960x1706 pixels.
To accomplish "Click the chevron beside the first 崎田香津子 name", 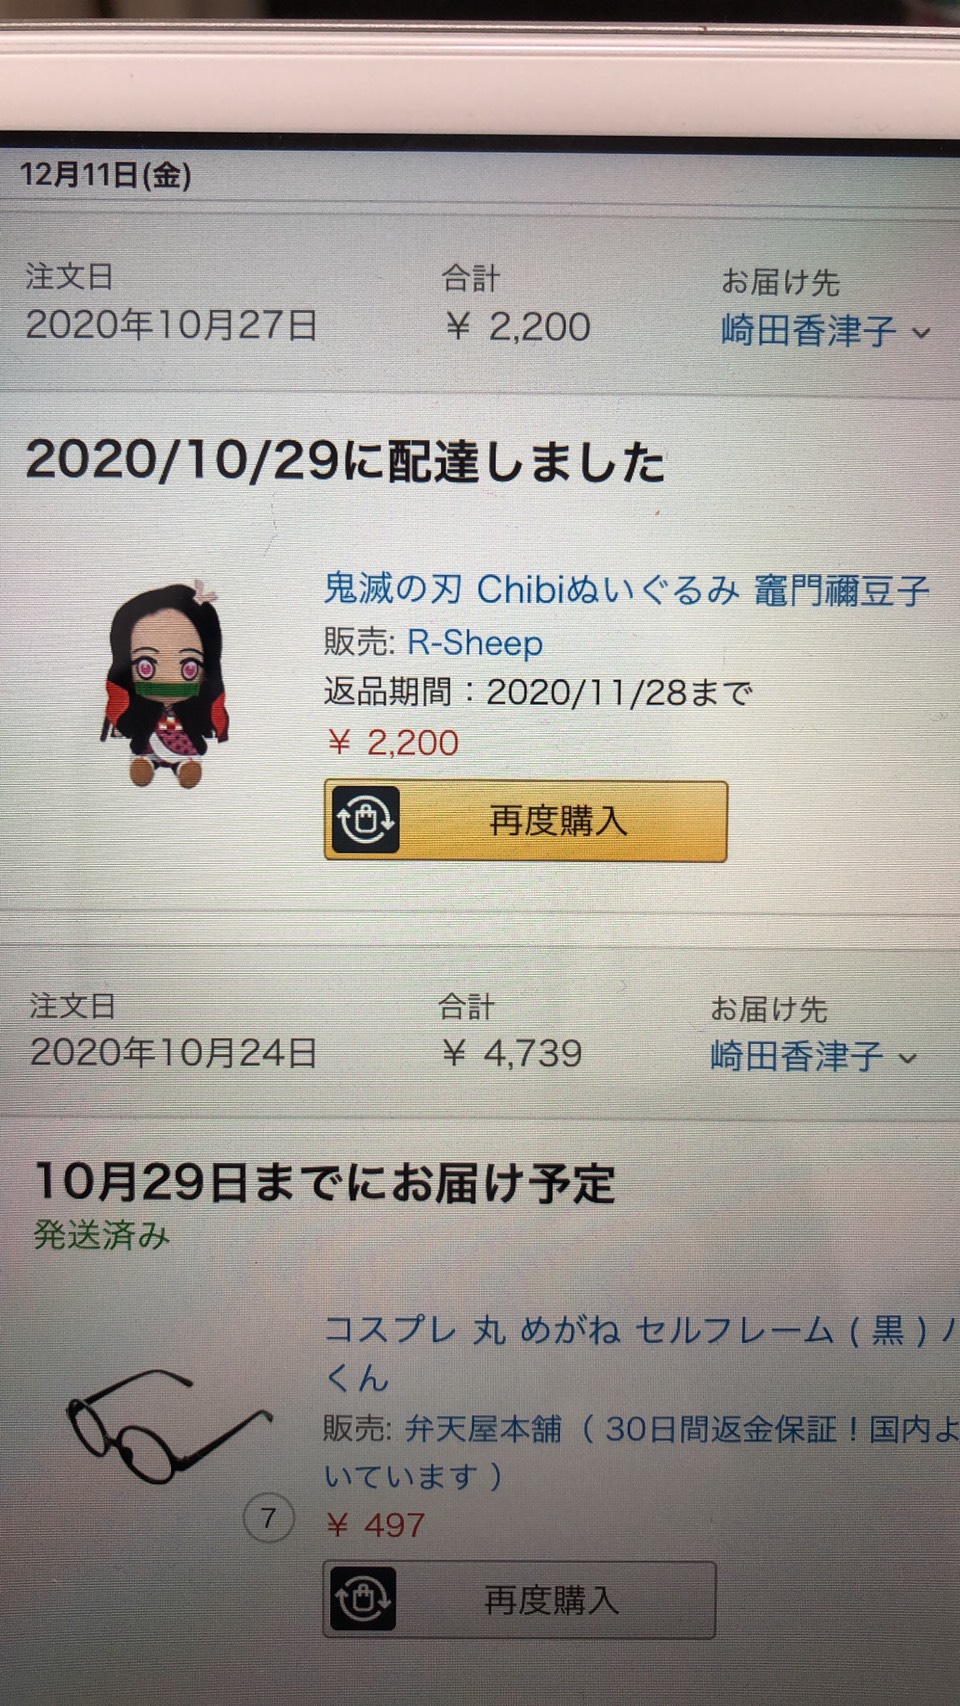I will (921, 333).
